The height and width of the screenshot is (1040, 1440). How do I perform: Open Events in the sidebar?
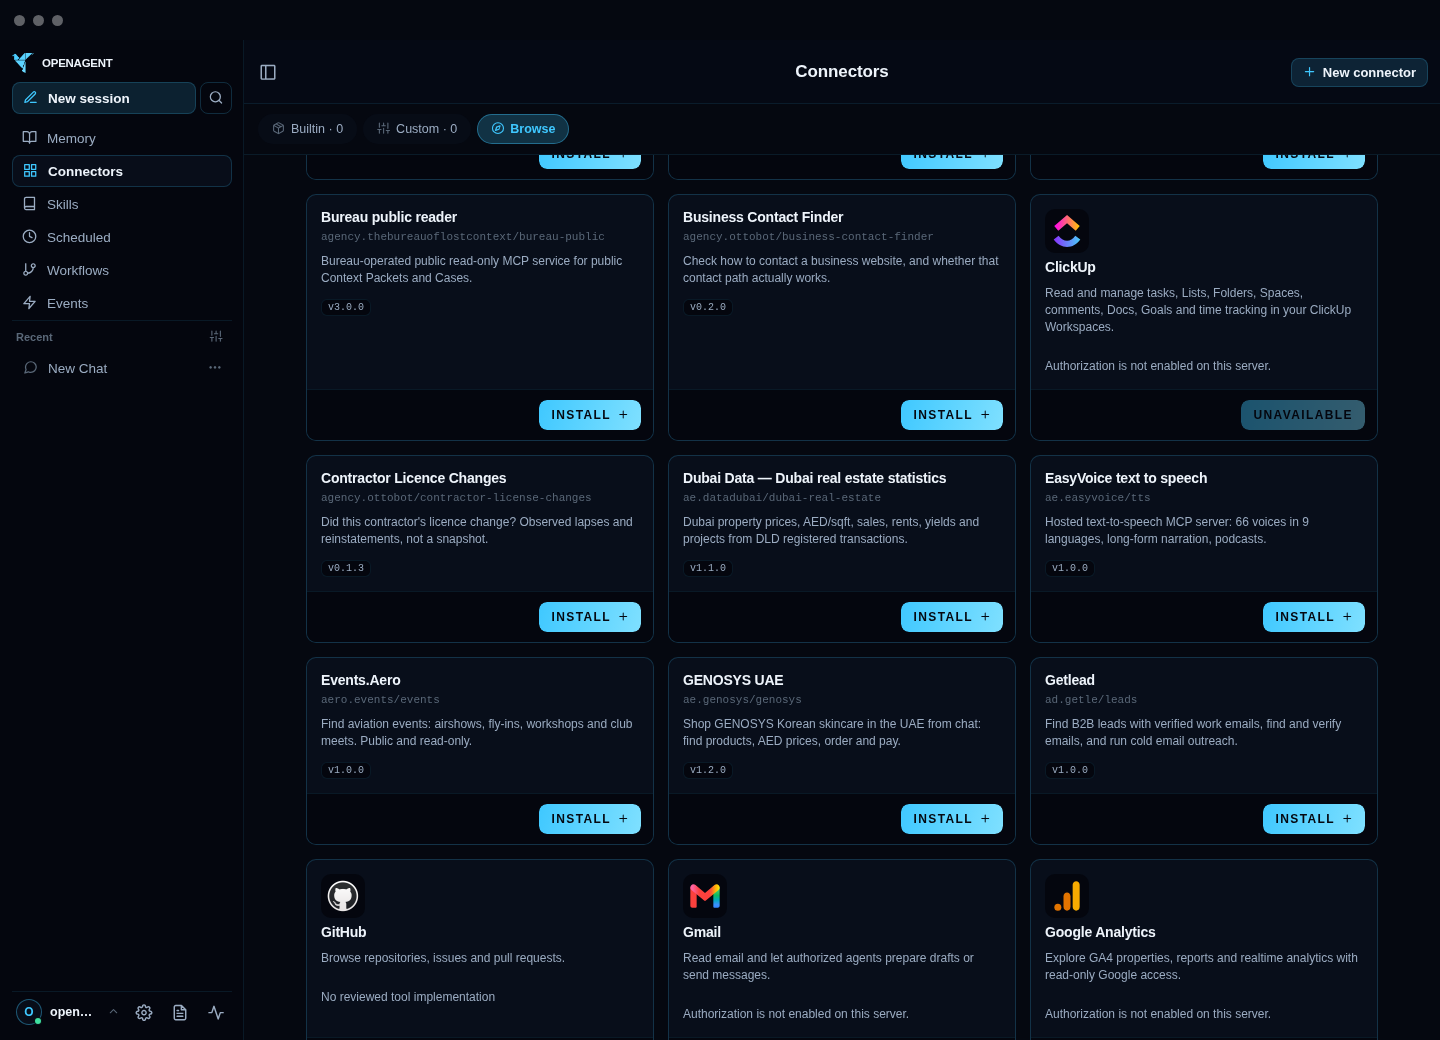(x=122, y=303)
